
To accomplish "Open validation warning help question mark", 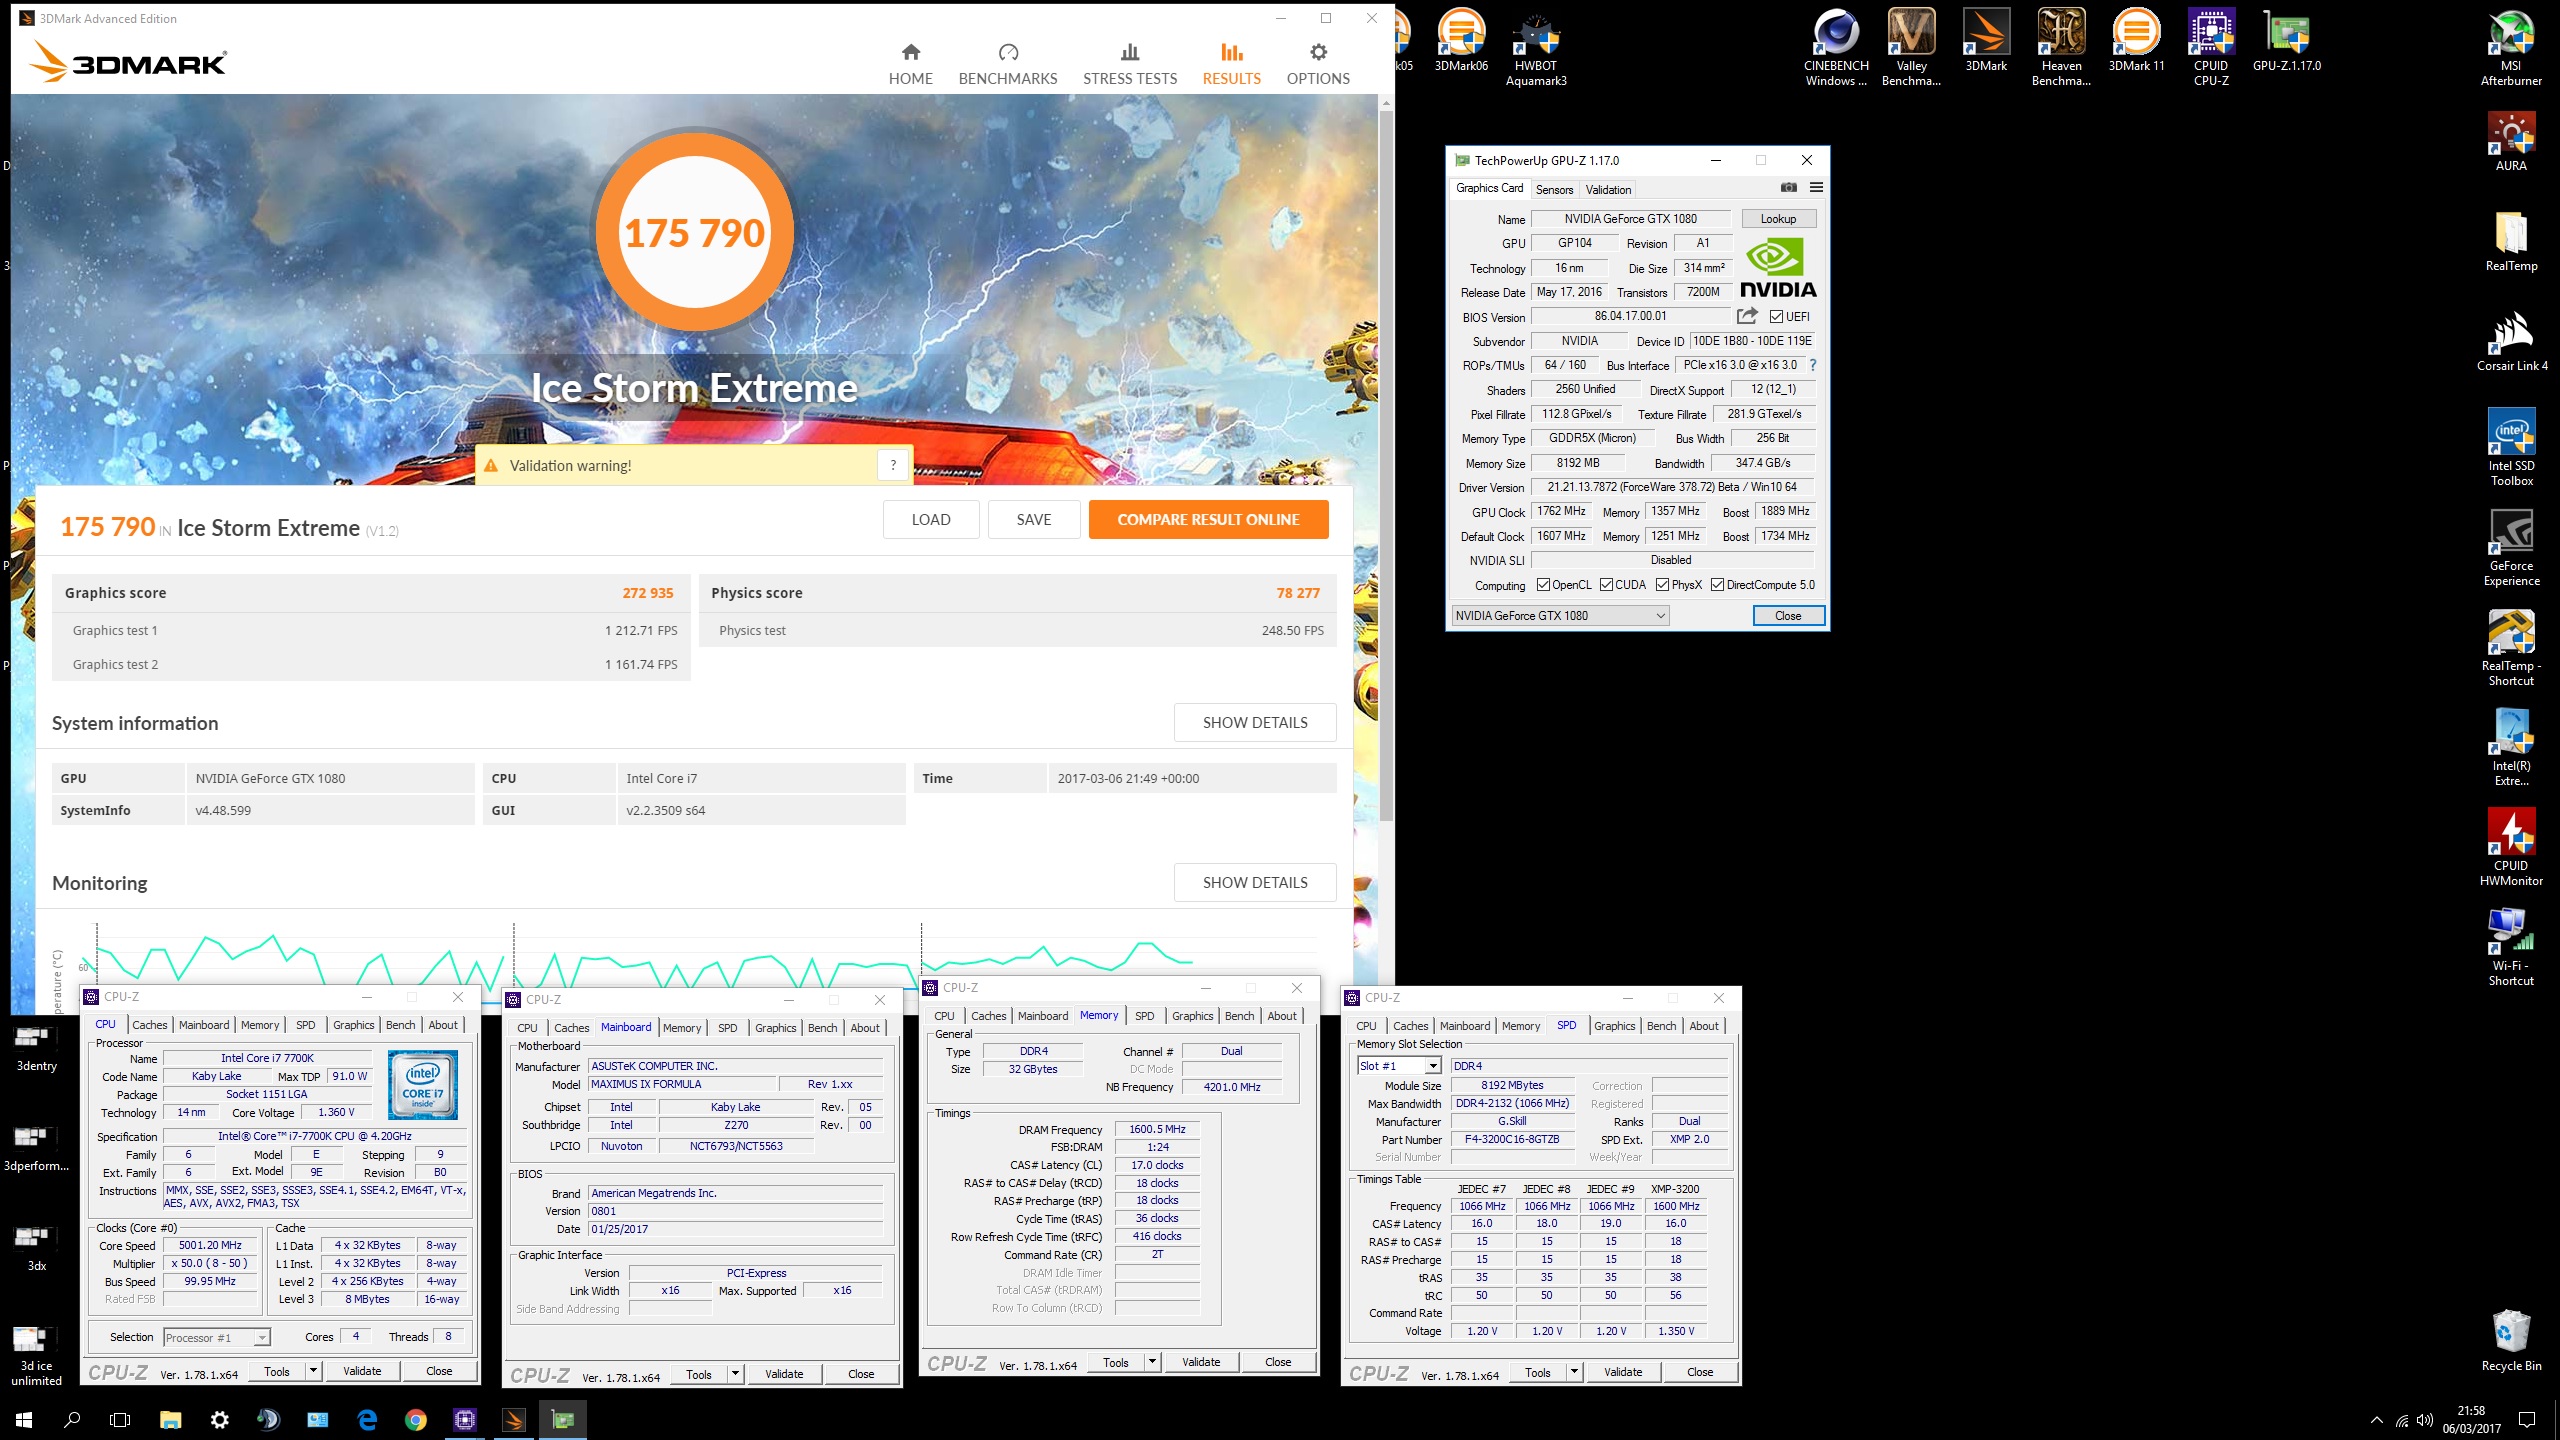I will tap(893, 465).
